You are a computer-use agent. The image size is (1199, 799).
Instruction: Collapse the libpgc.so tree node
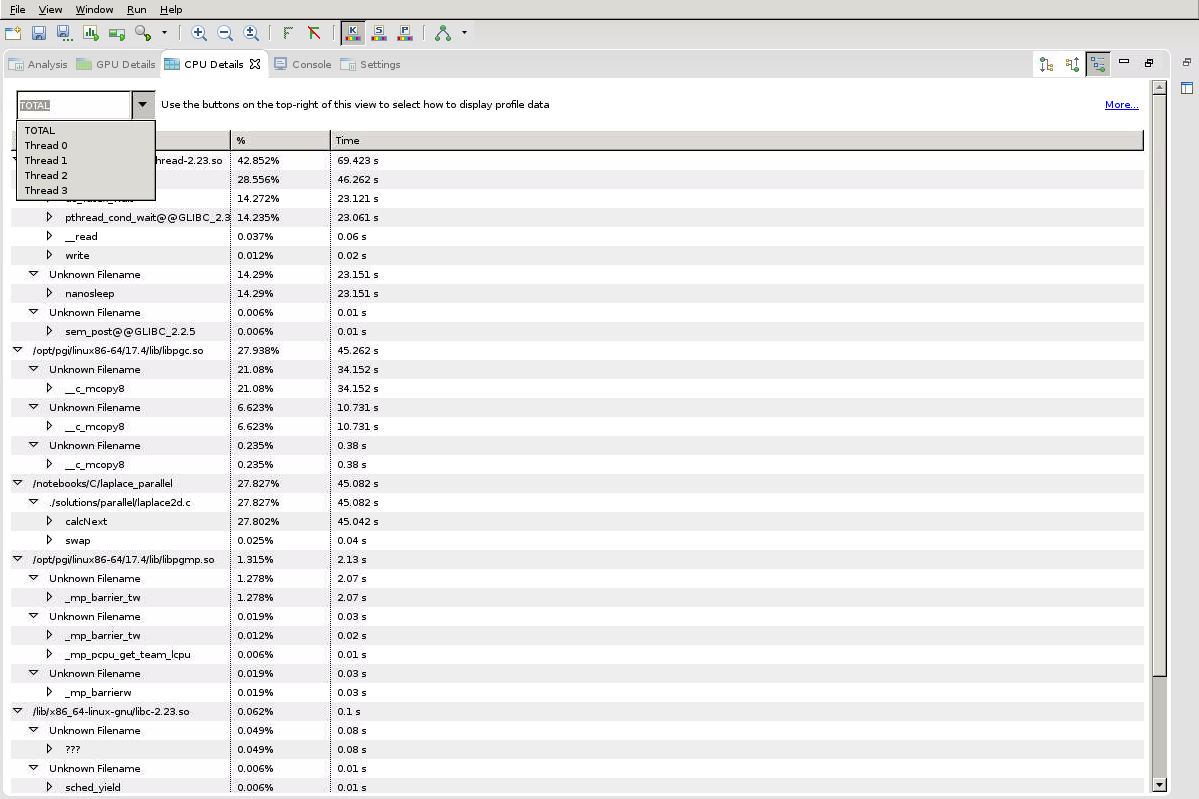[x=18, y=350]
